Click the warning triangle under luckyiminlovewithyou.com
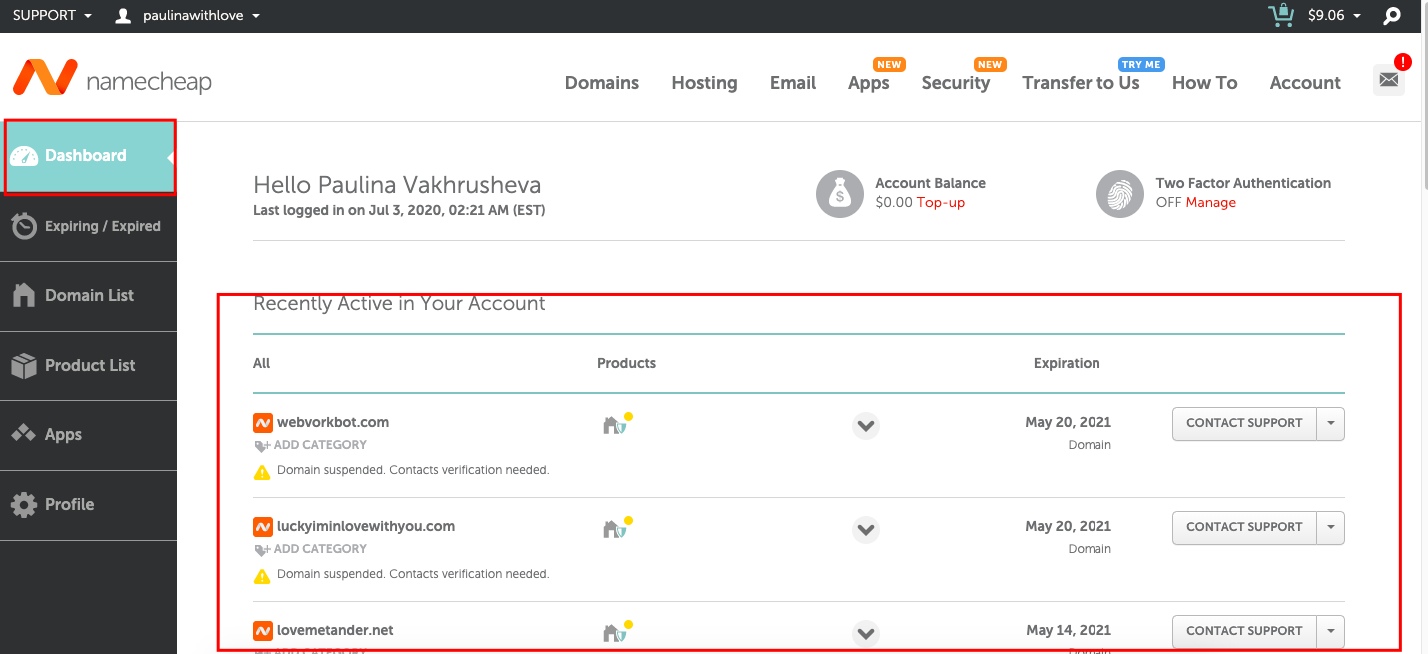The width and height of the screenshot is (1428, 654). 262,575
